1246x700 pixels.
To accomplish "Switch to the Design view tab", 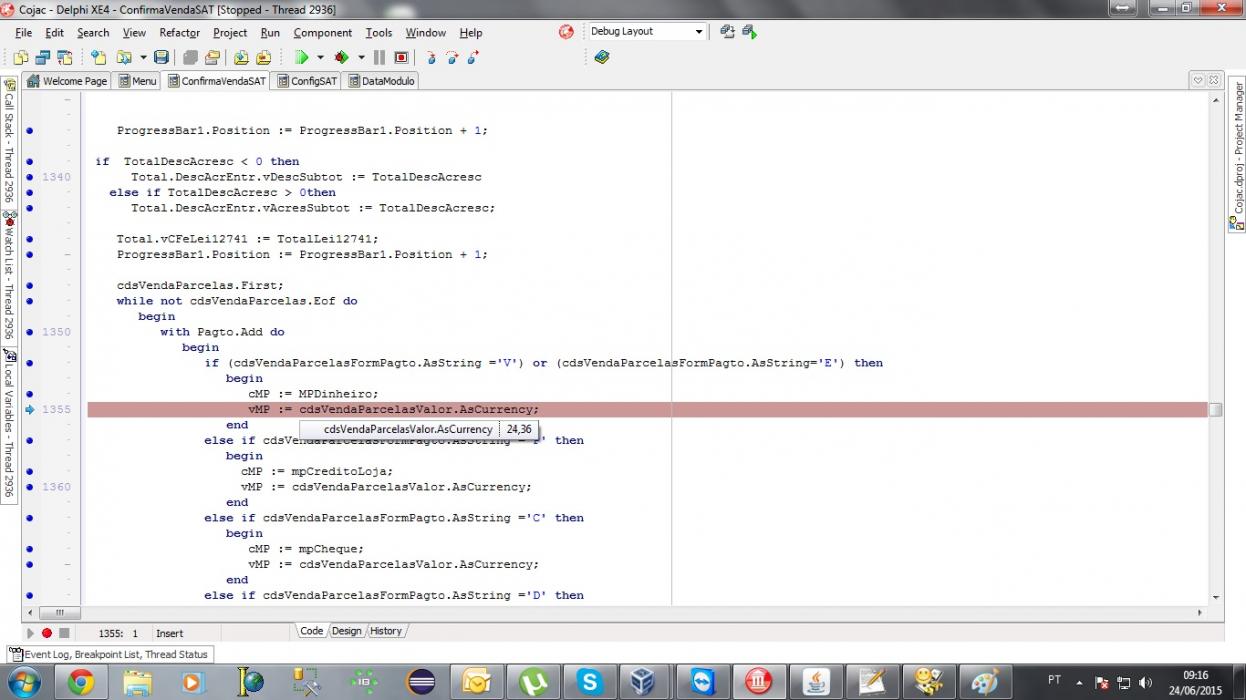I will 346,631.
